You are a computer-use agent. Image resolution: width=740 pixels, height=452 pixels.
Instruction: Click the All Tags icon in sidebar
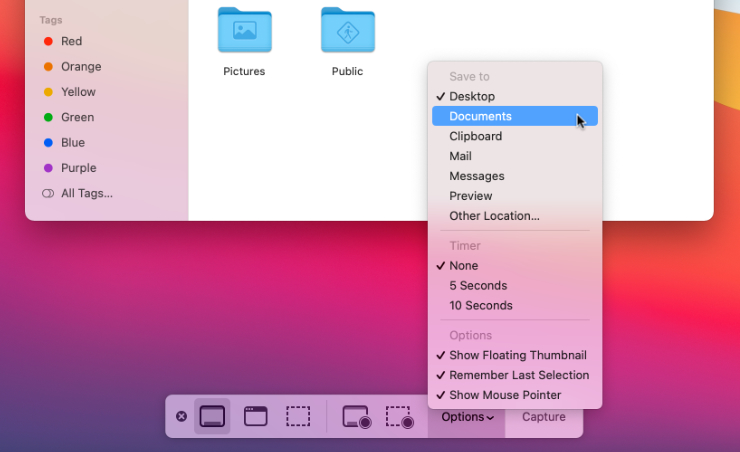coord(48,193)
